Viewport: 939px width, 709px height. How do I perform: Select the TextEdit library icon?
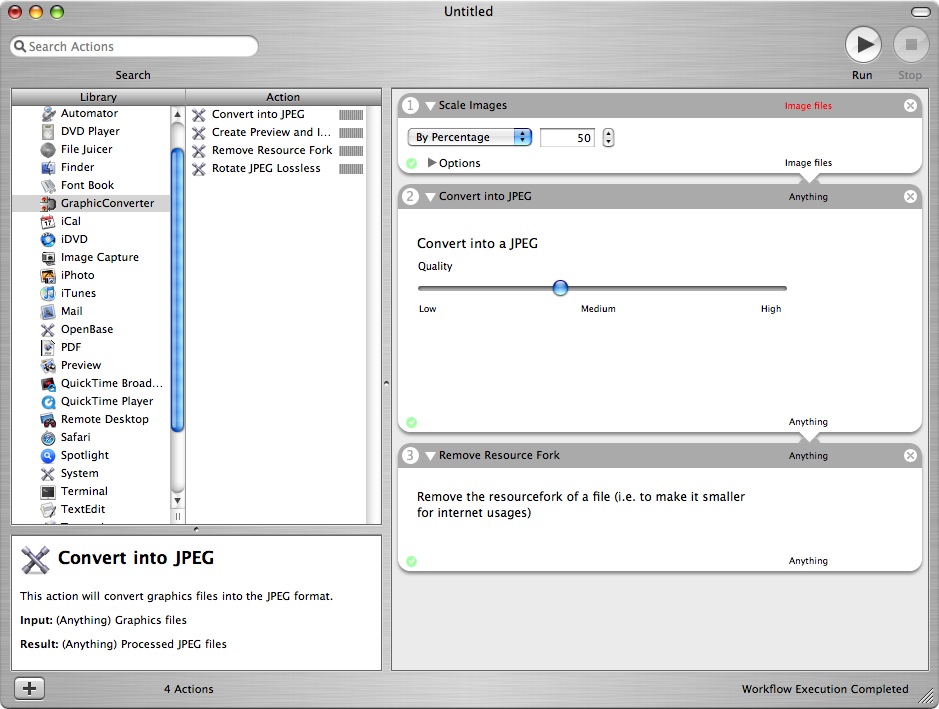pos(48,510)
